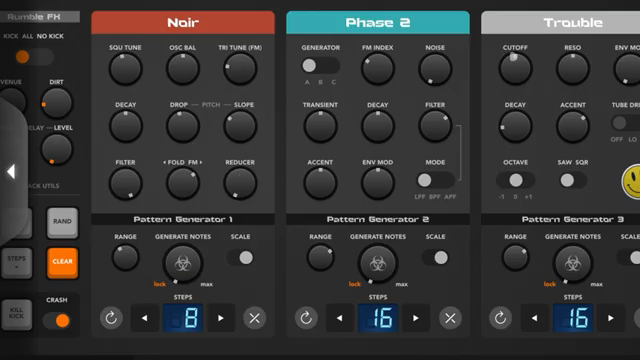The width and height of the screenshot is (640, 360).
Task: Click Pattern Generator 2 steps display showing 16
Action: pos(378,318)
